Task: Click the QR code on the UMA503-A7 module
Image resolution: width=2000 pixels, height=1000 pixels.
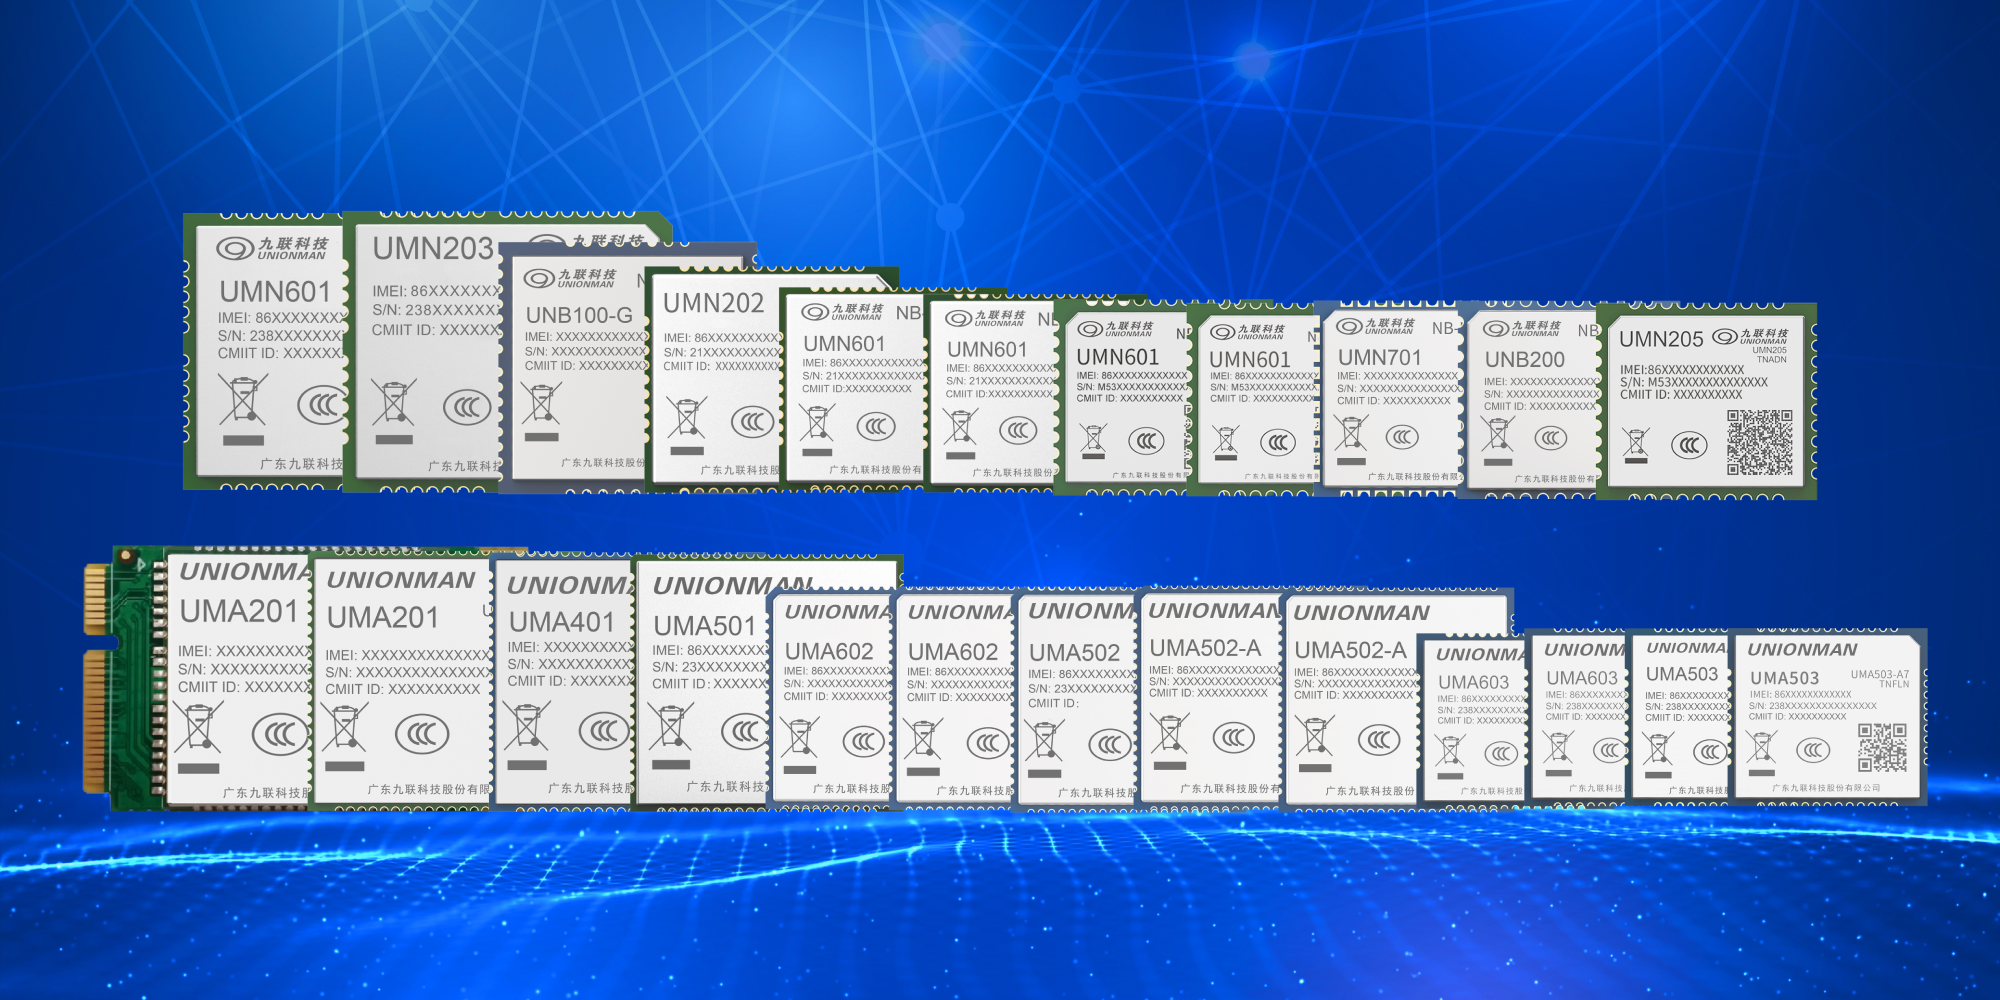Action: (1882, 747)
